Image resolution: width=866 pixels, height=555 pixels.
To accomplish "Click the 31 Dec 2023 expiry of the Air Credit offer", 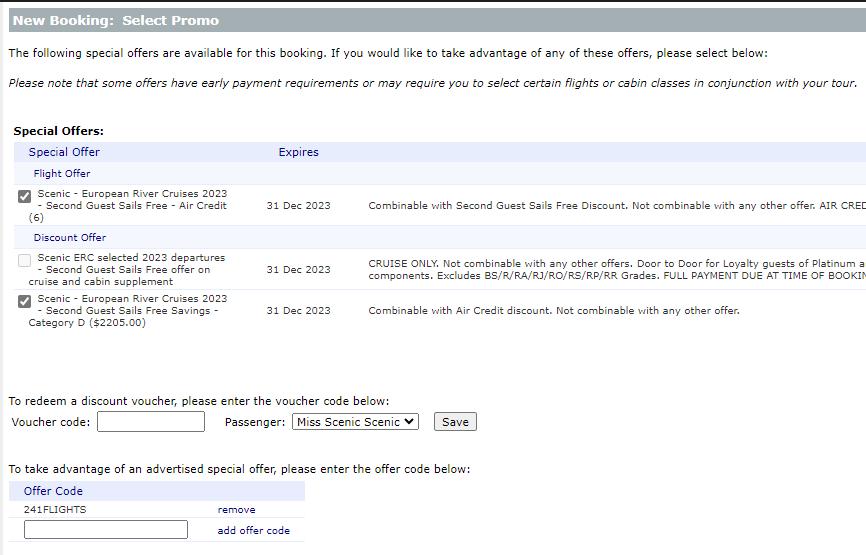I will (x=298, y=205).
